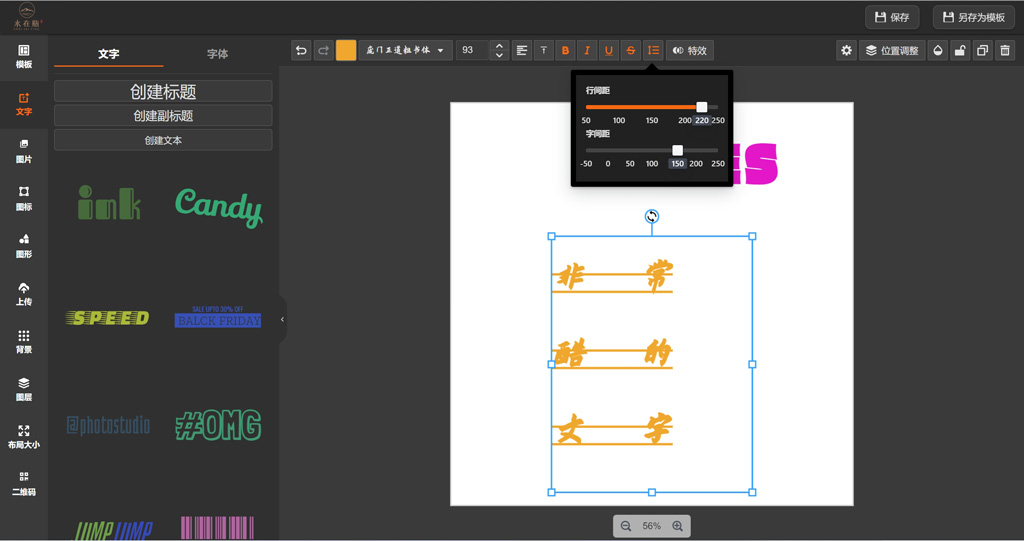This screenshot has height=541, width=1024.
Task: Zoom in the canvas with plus magnifier
Action: coord(677,526)
